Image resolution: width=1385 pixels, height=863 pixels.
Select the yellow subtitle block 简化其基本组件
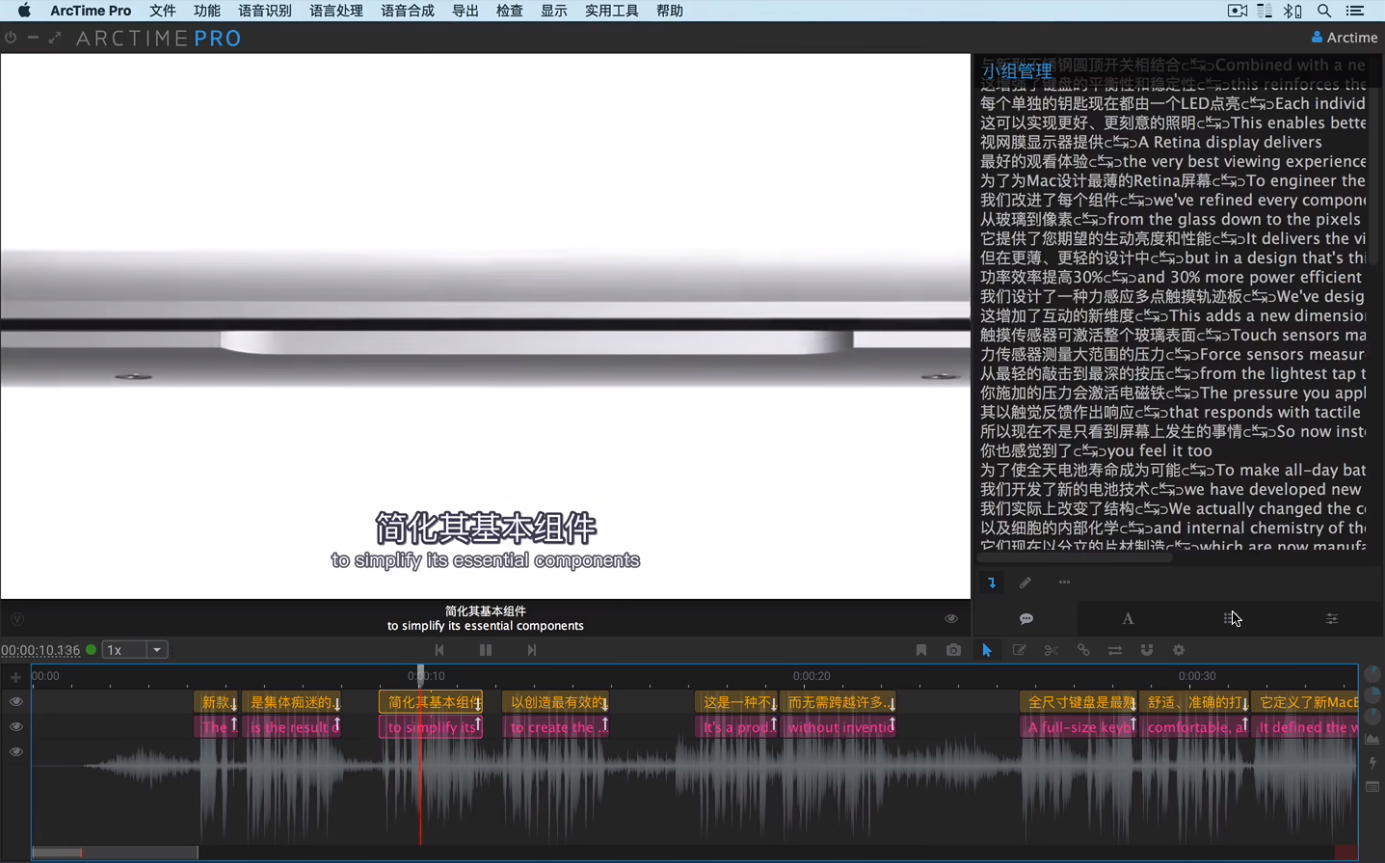[430, 702]
